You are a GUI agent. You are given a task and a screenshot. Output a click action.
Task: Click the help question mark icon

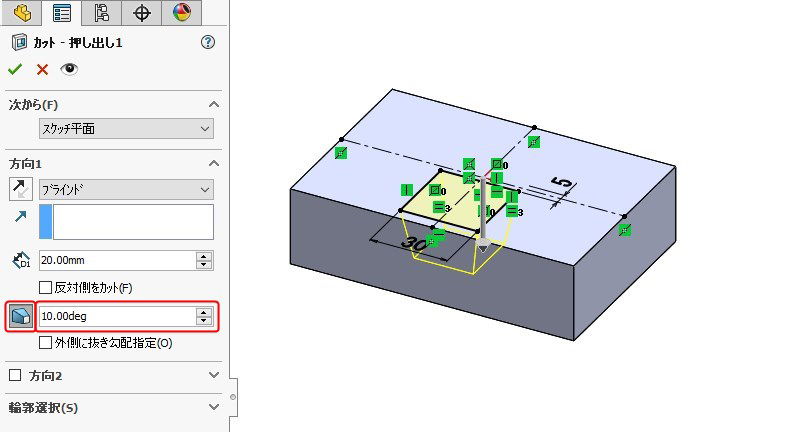point(208,42)
